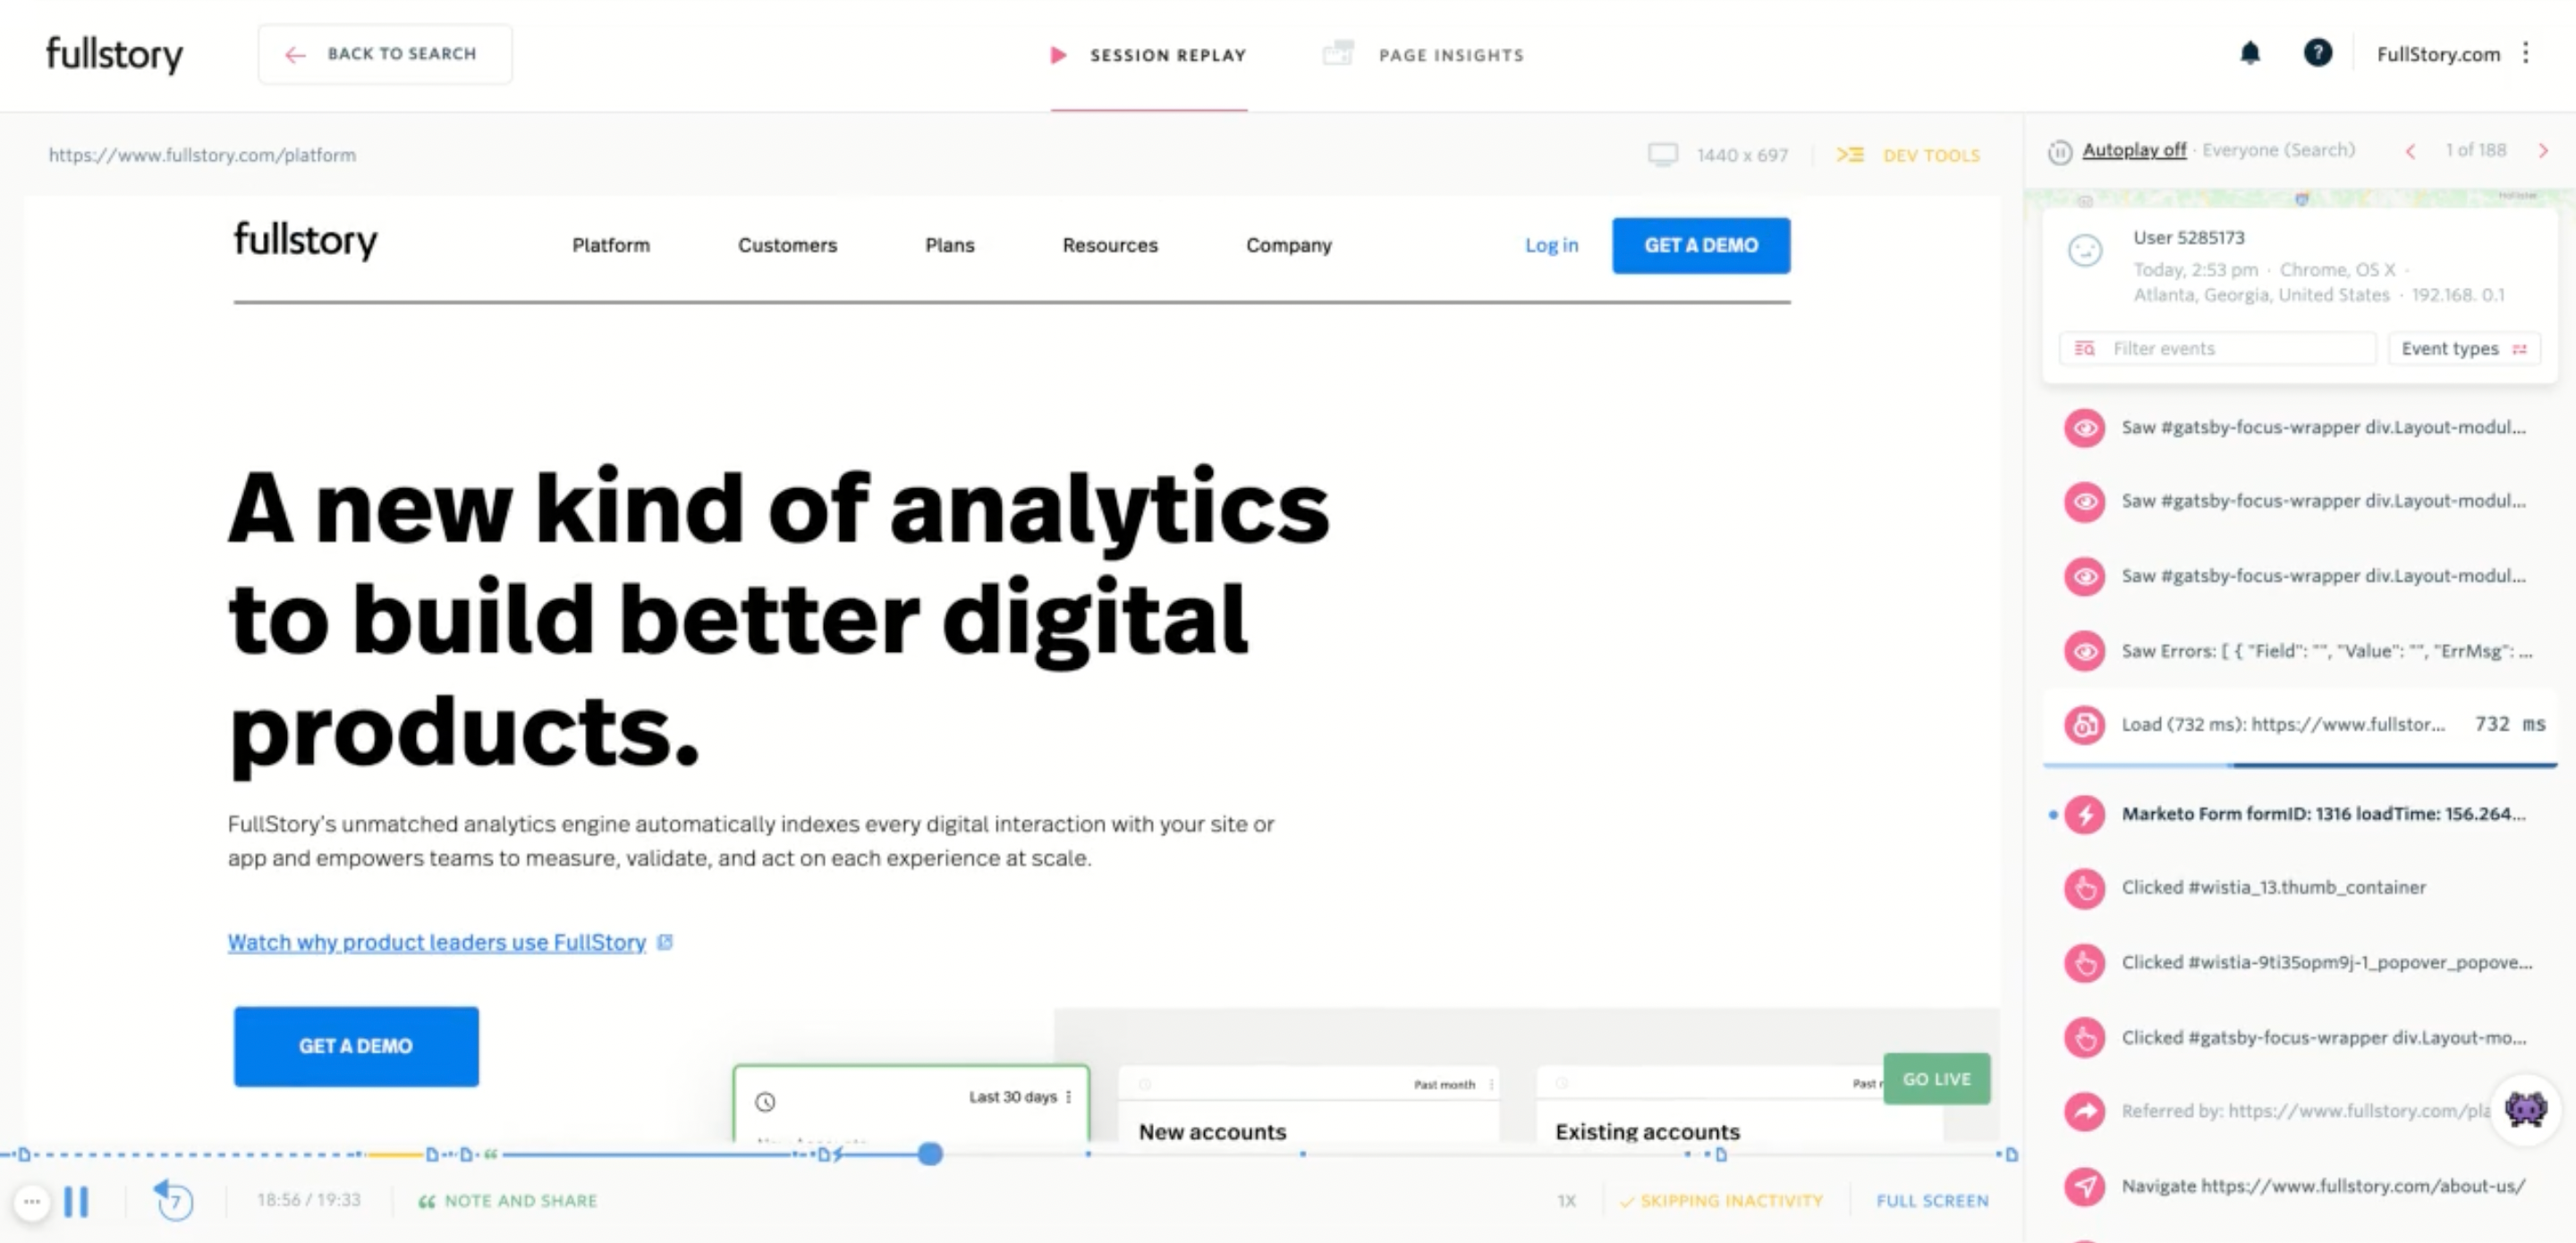2576x1243 pixels.
Task: Click the notification bell icon
Action: pos(2252,55)
